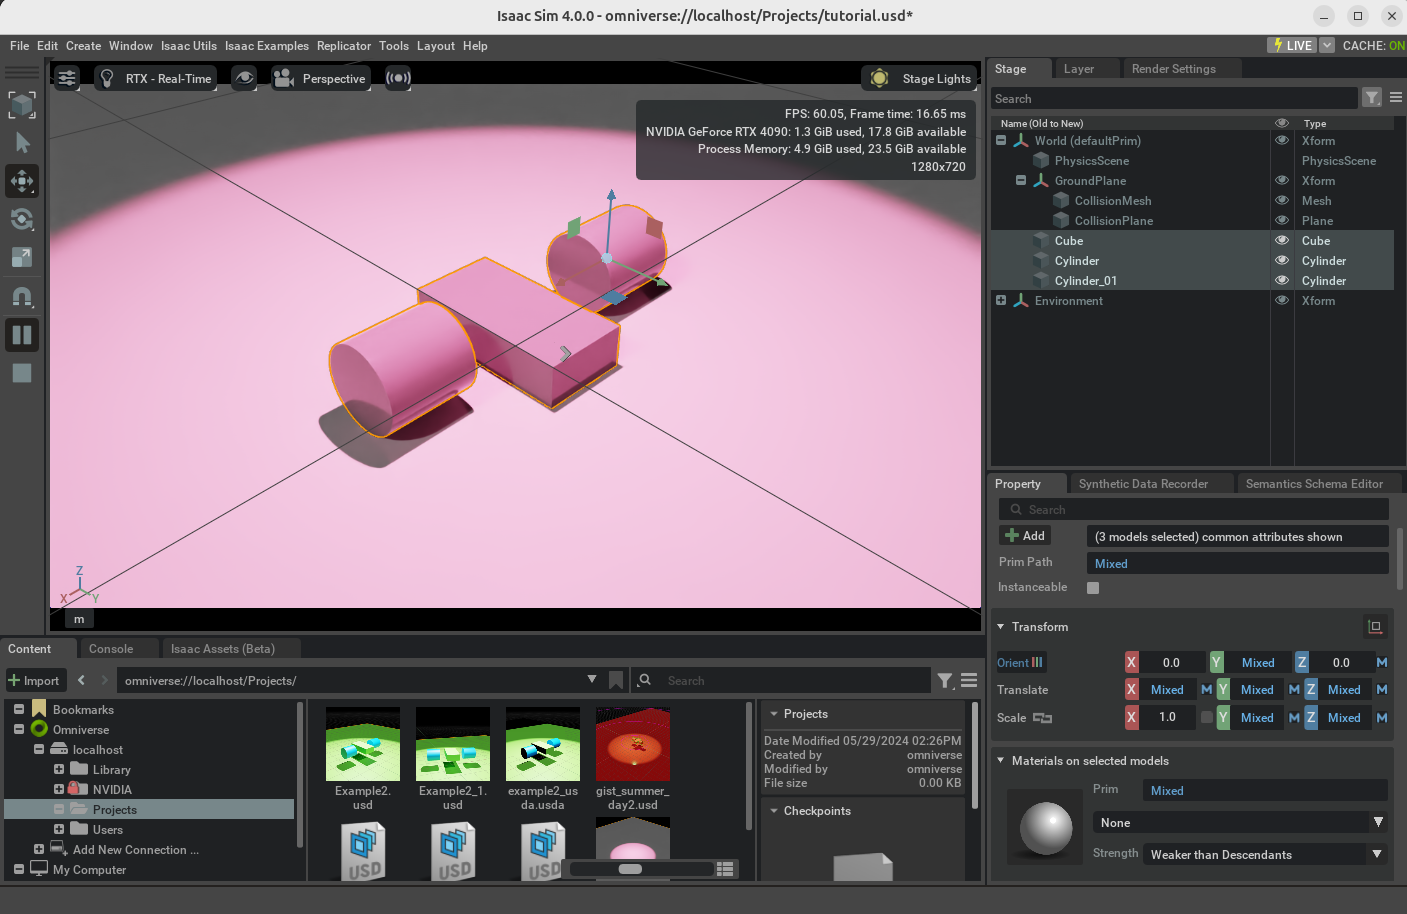This screenshot has height=914, width=1407.
Task: Toggle visibility of CollisionMesh prim
Action: [1281, 200]
